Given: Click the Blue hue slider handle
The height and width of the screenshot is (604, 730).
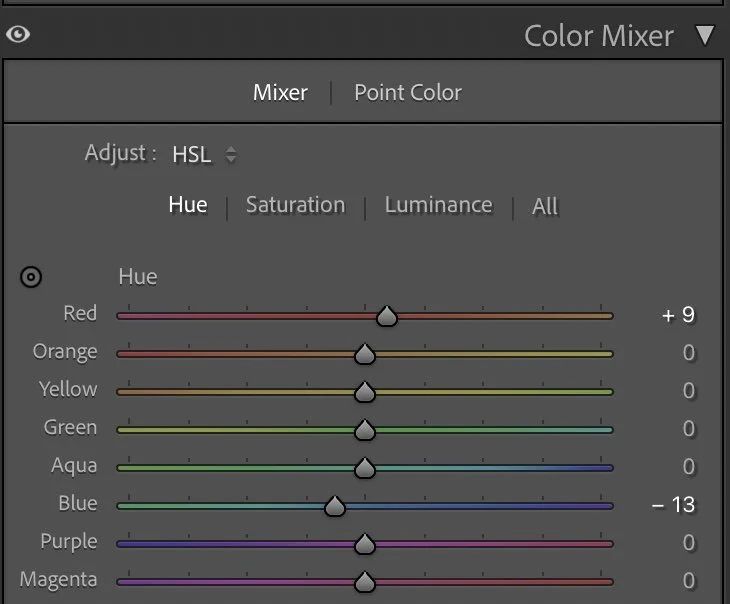Looking at the screenshot, I should point(334,507).
